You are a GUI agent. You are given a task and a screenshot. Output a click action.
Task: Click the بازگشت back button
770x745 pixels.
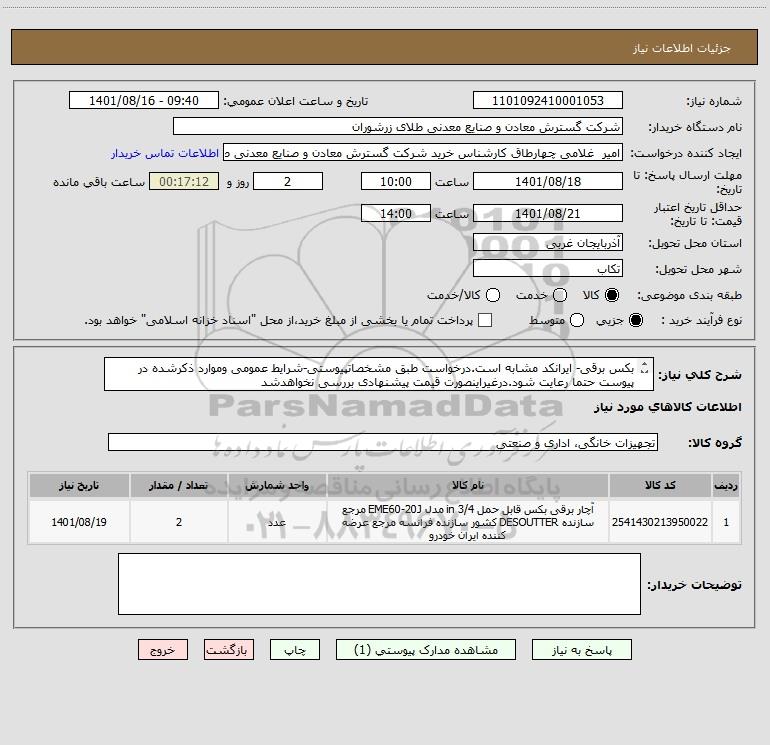[x=229, y=650]
